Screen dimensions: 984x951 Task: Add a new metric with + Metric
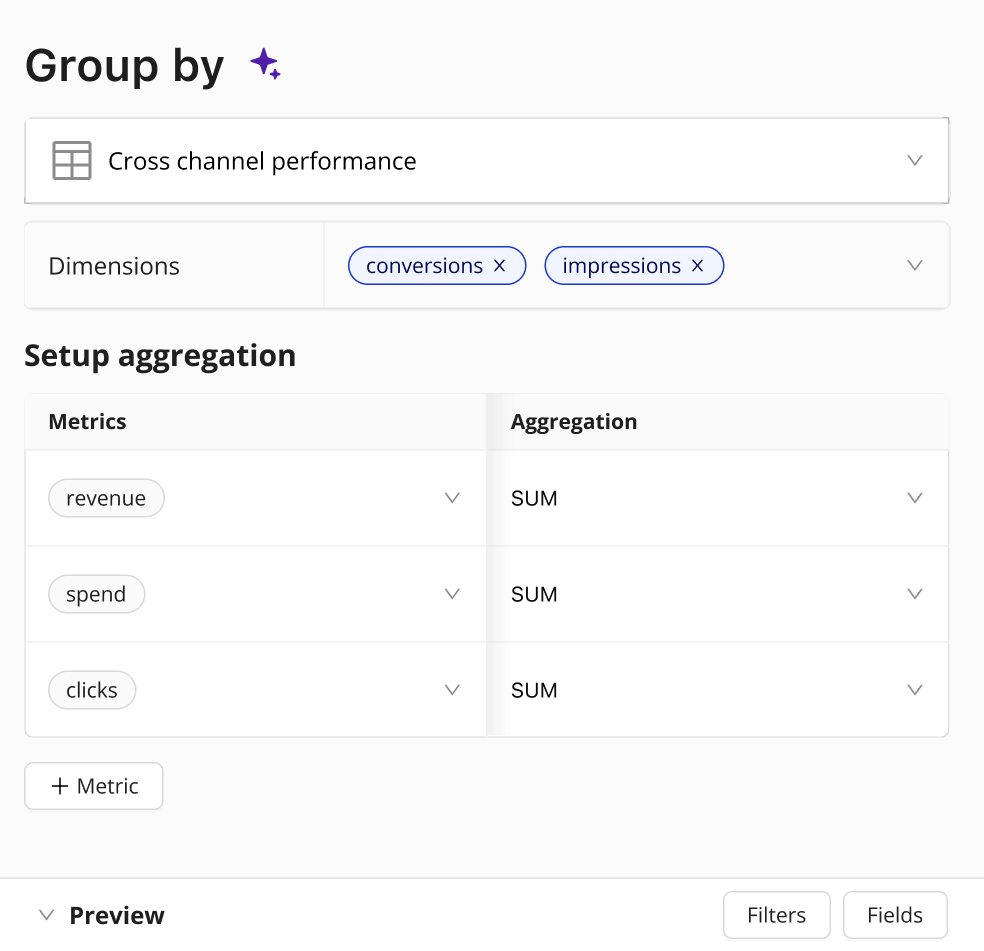click(94, 786)
